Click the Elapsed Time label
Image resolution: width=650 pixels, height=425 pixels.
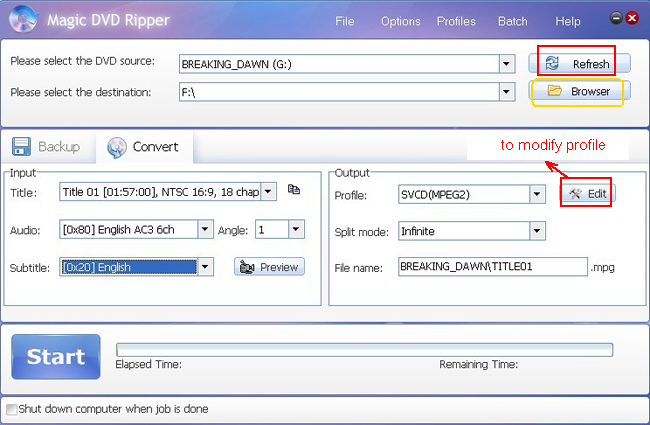[148, 364]
